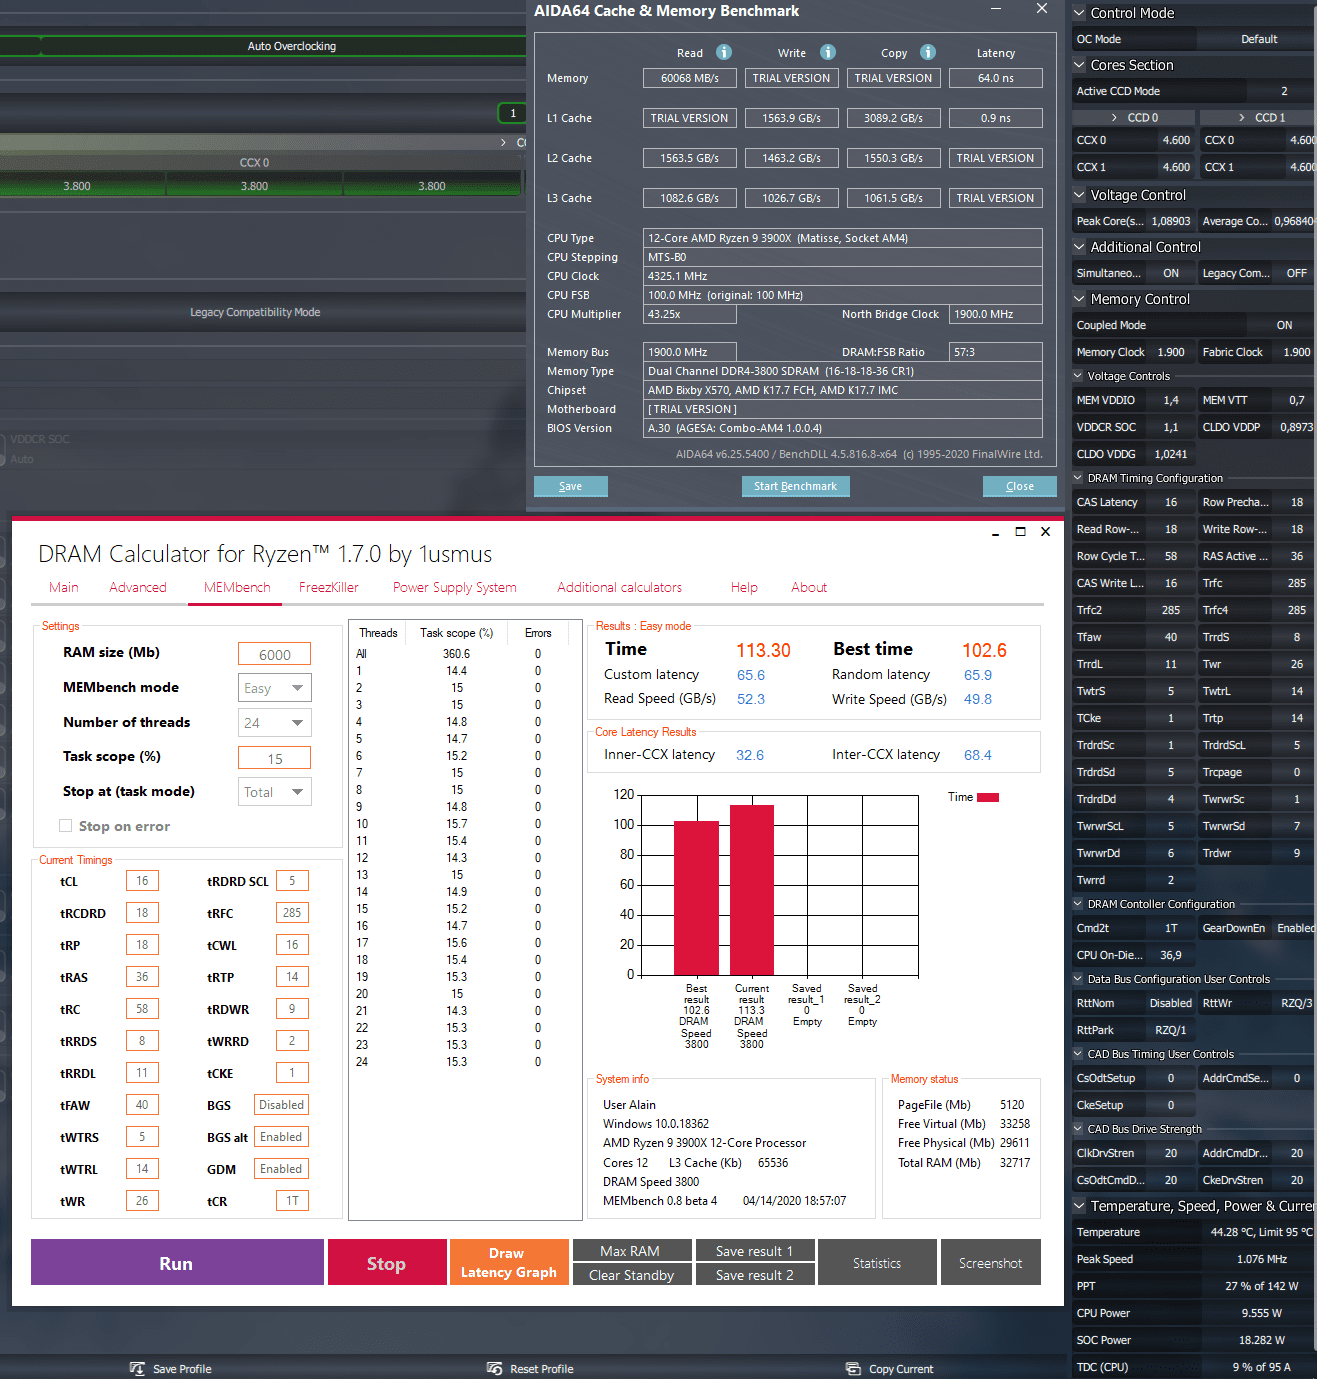Toggle RttNom Disabled setting
The width and height of the screenshot is (1317, 1379).
click(1170, 1003)
